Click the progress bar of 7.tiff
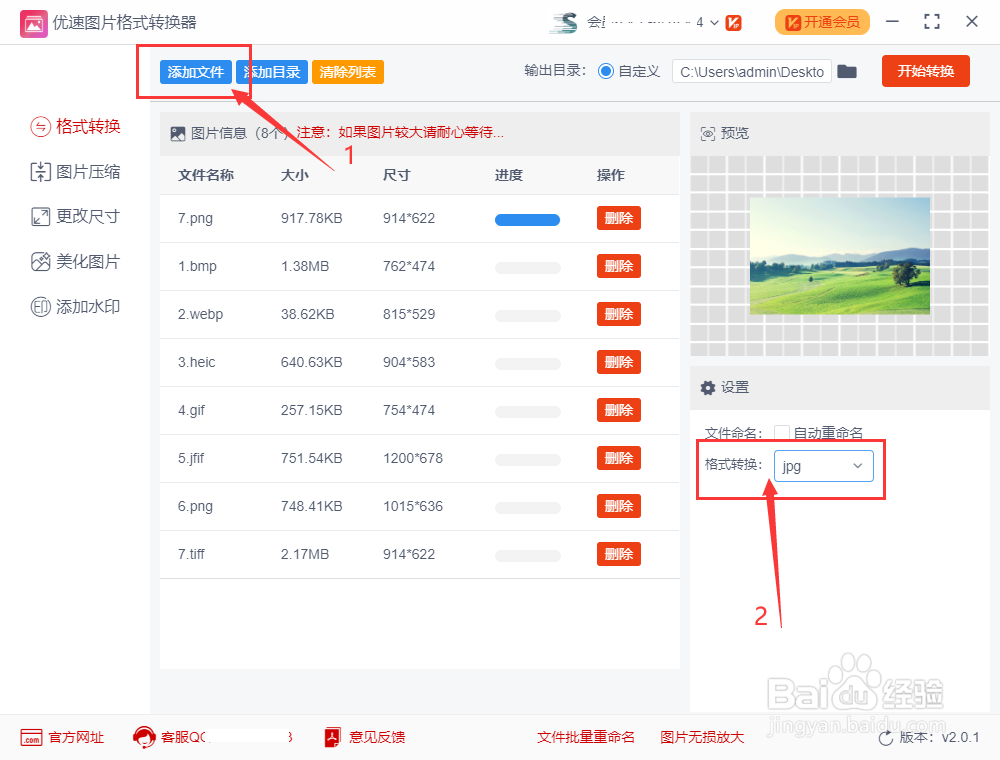 coord(527,556)
